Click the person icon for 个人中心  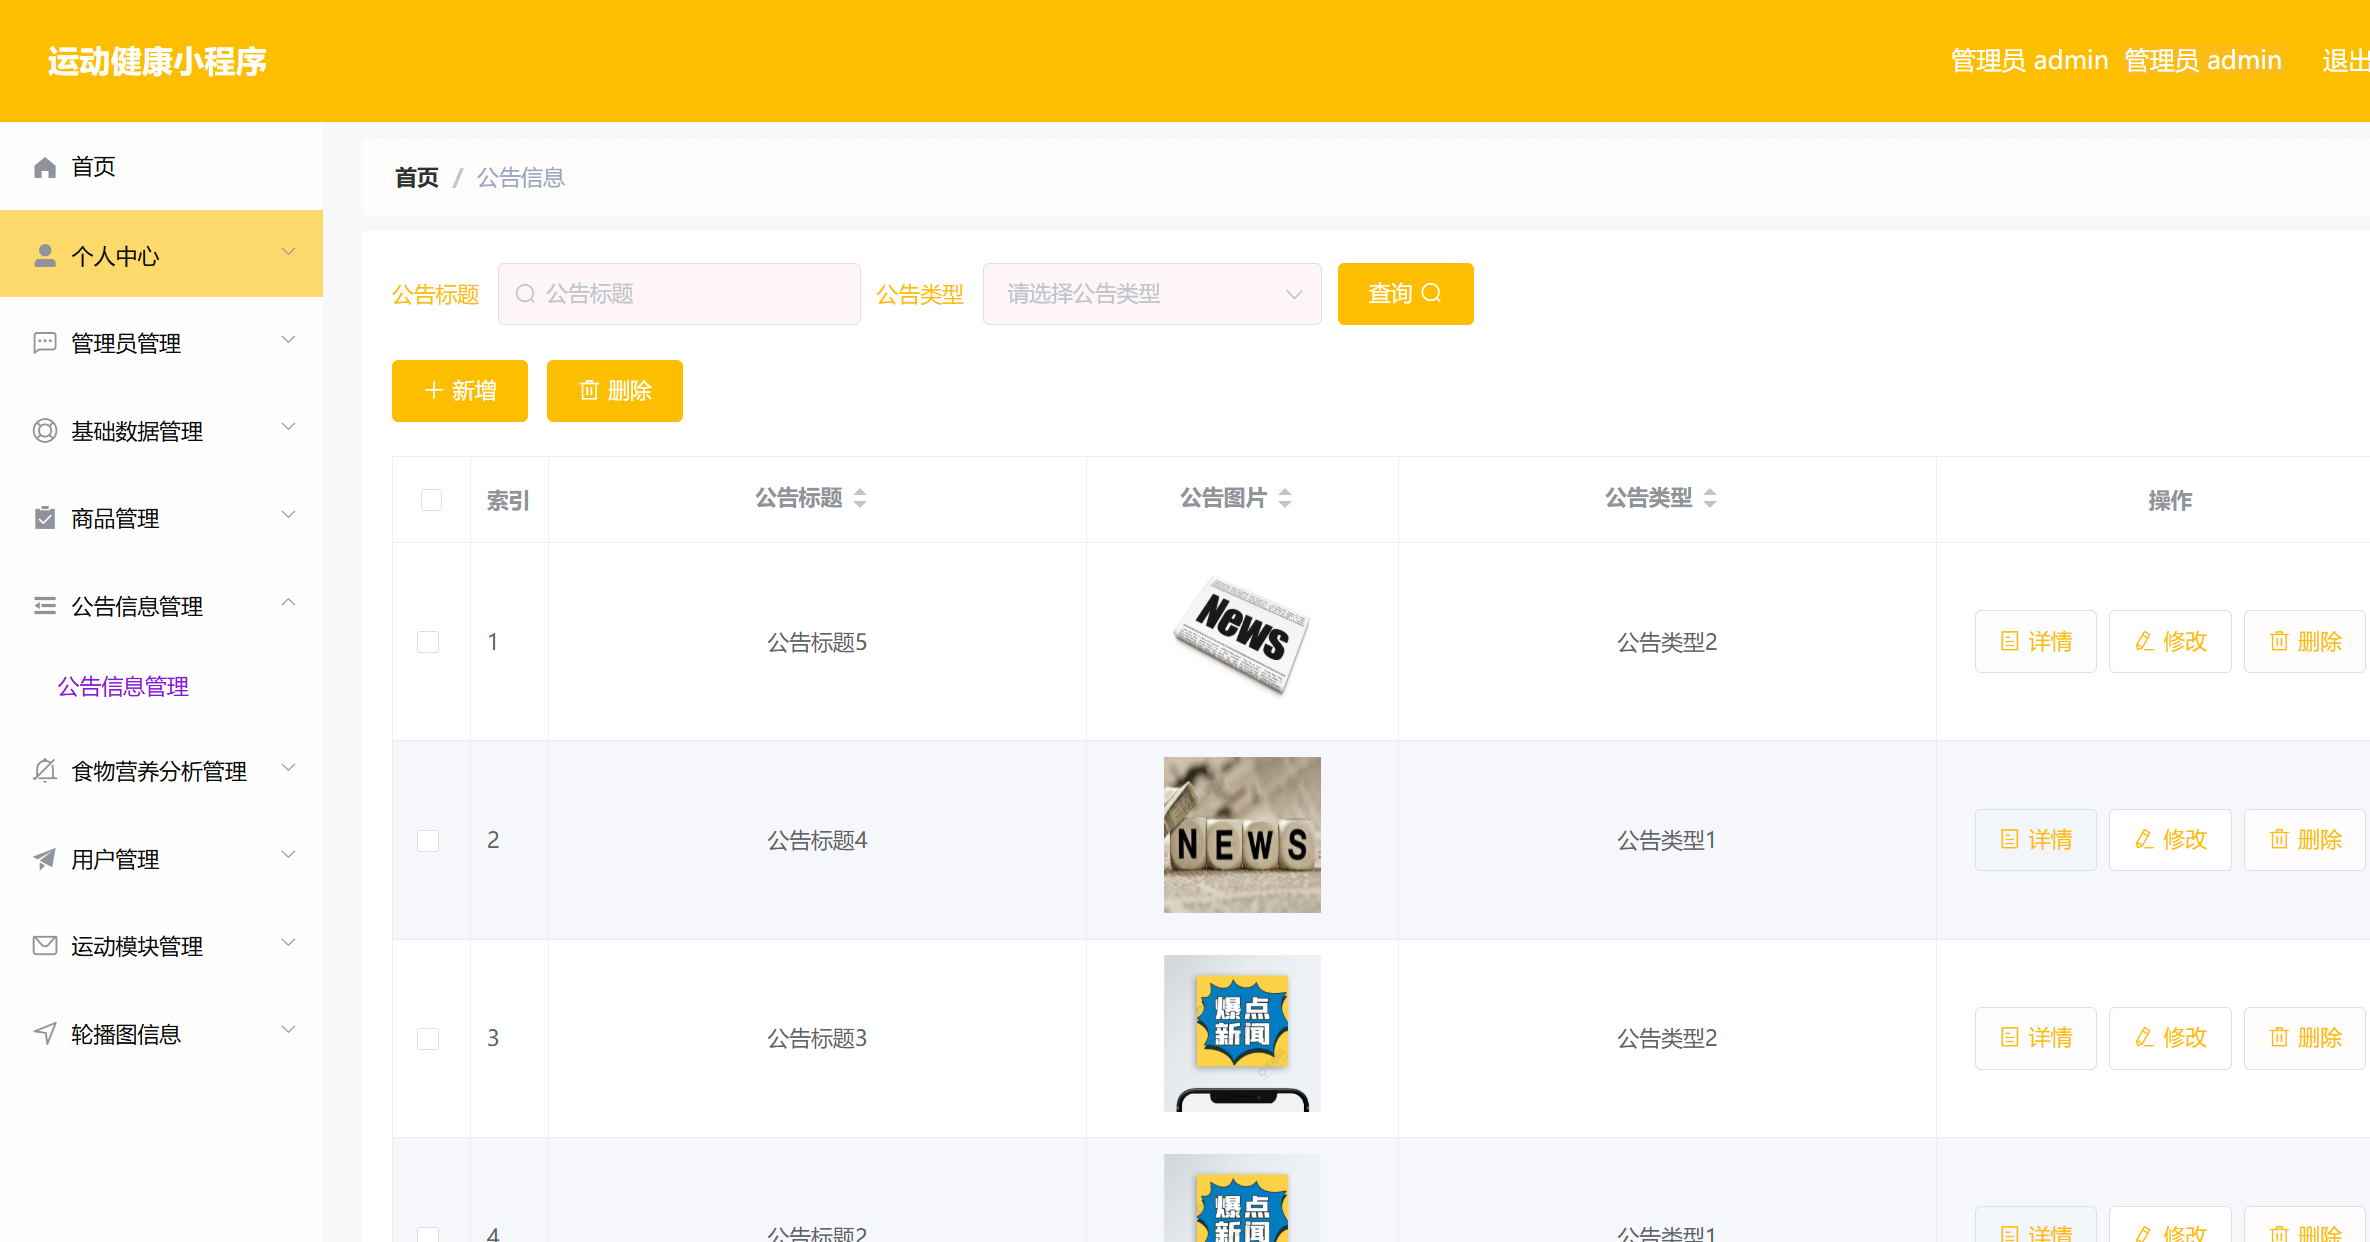[44, 255]
